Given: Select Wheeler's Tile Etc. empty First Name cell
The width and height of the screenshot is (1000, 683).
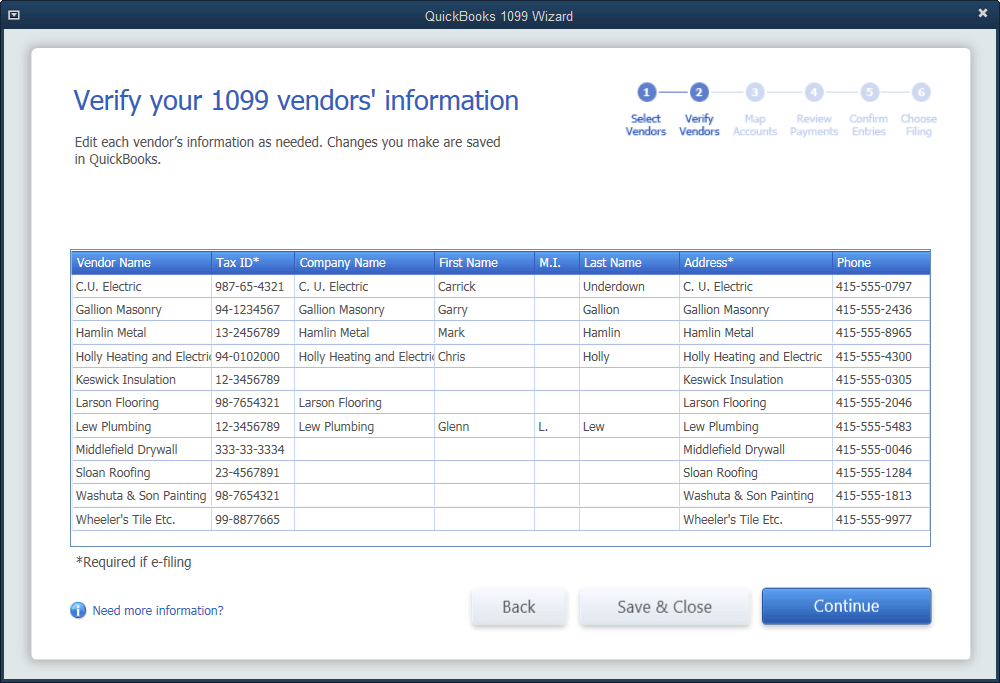Looking at the screenshot, I should 484,519.
